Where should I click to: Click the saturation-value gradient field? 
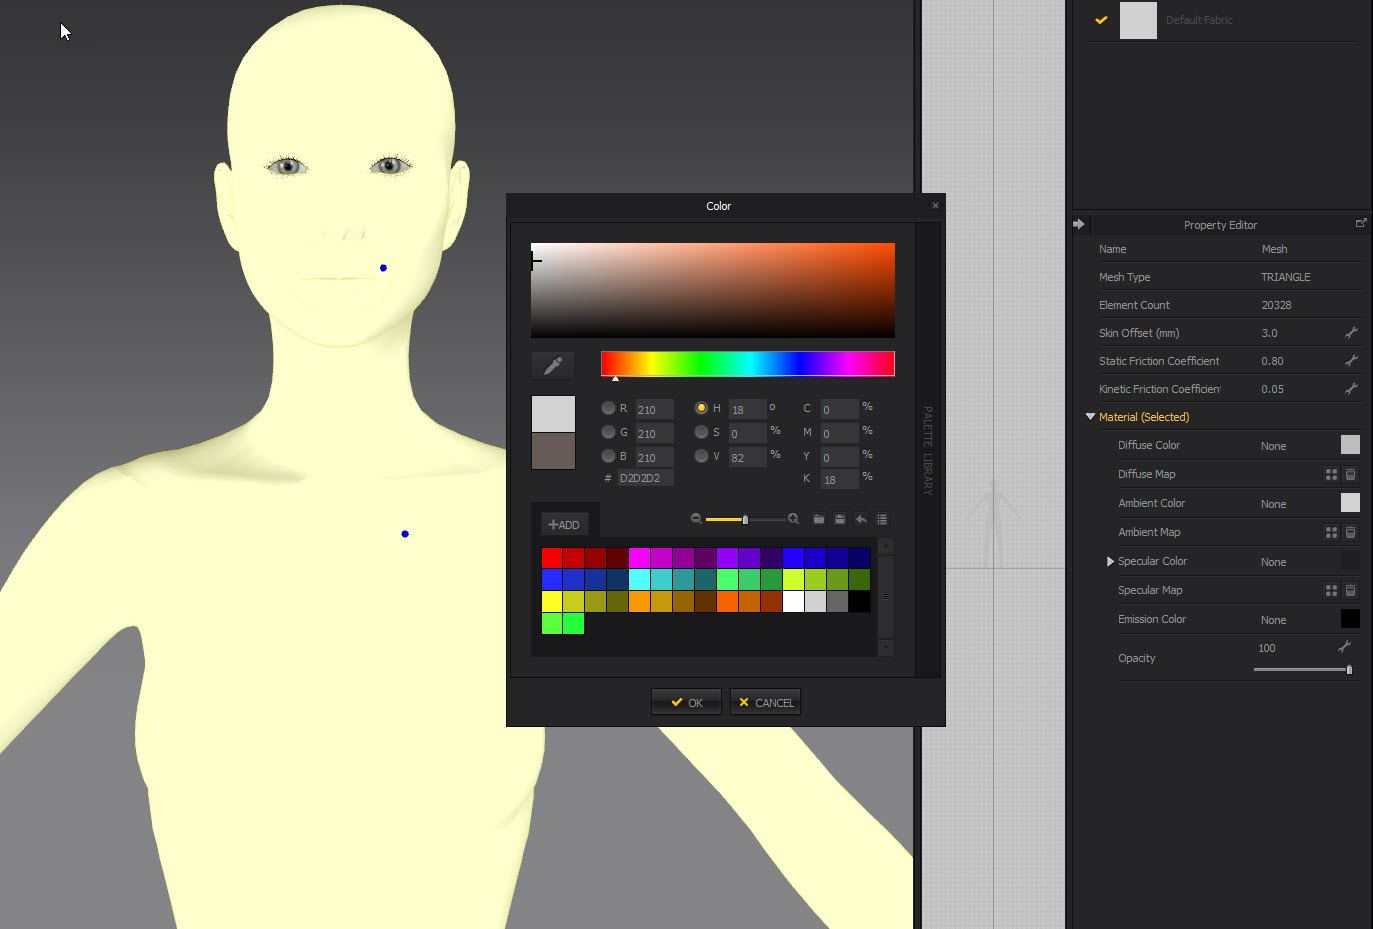click(713, 290)
